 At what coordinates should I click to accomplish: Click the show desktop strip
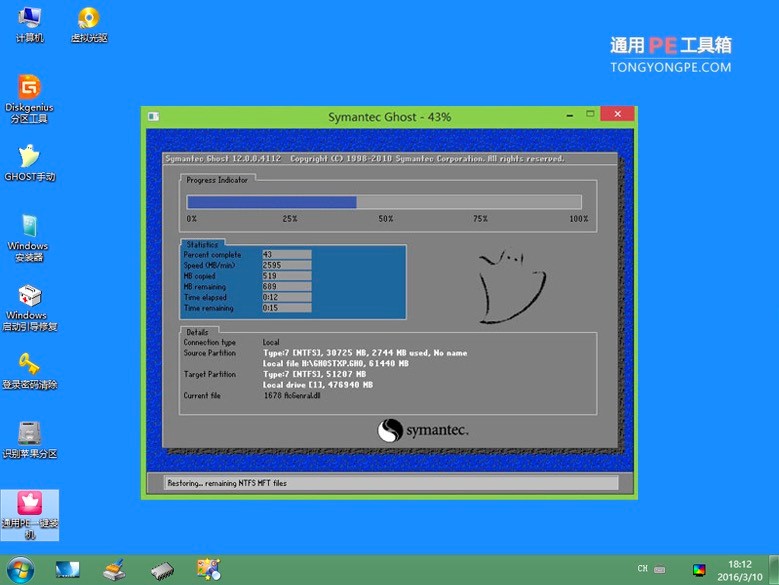tap(774, 570)
